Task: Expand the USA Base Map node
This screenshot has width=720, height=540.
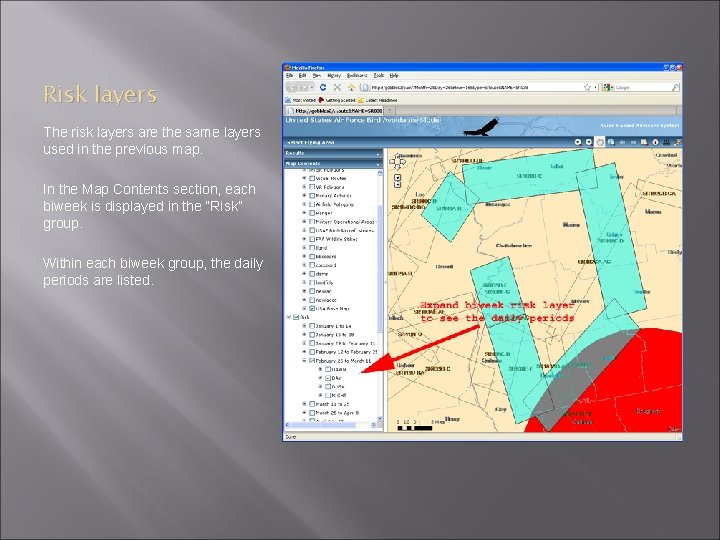Action: [304, 309]
